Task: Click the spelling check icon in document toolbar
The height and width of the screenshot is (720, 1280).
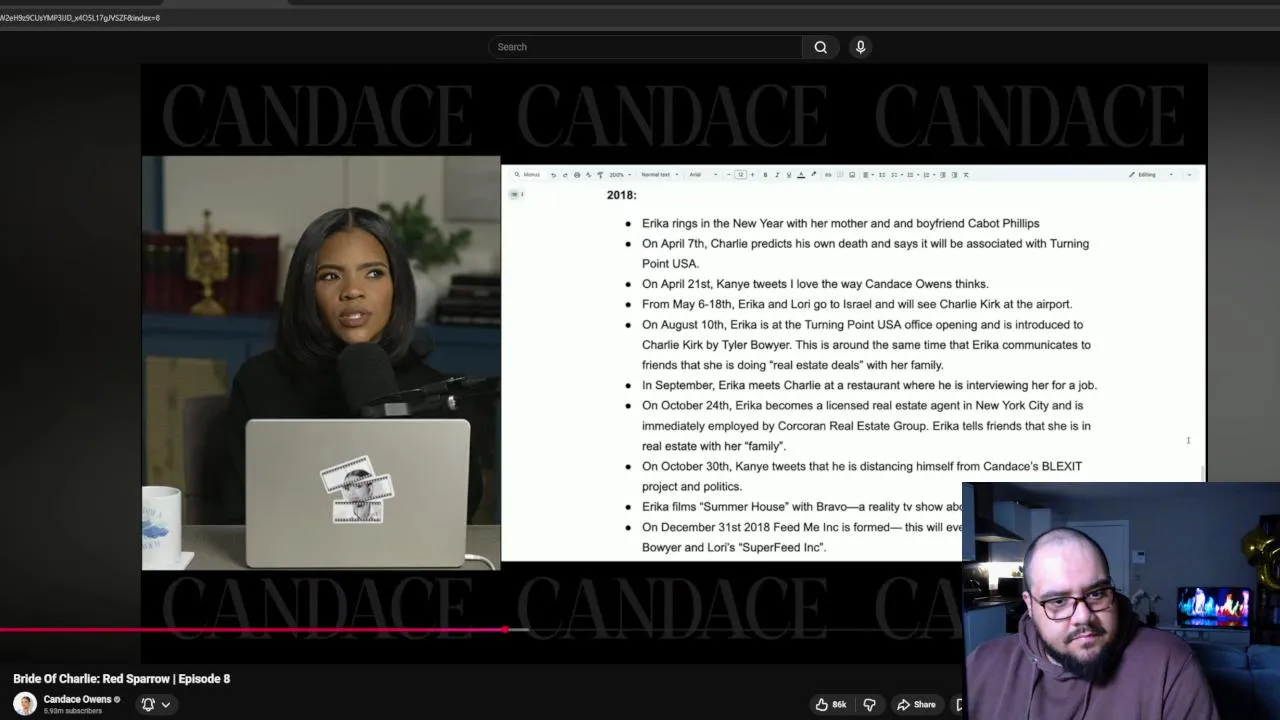Action: click(x=588, y=175)
